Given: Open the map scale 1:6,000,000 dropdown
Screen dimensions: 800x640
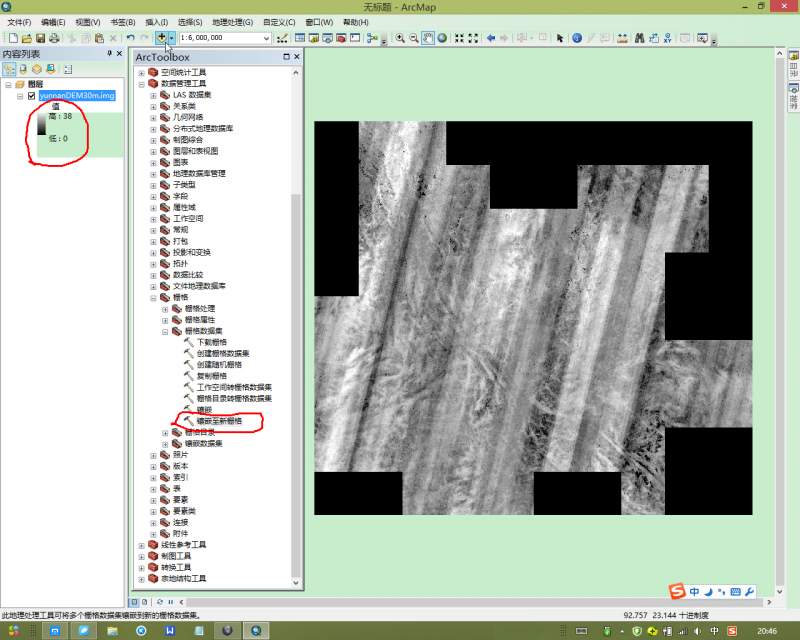Looking at the screenshot, I should (266, 38).
